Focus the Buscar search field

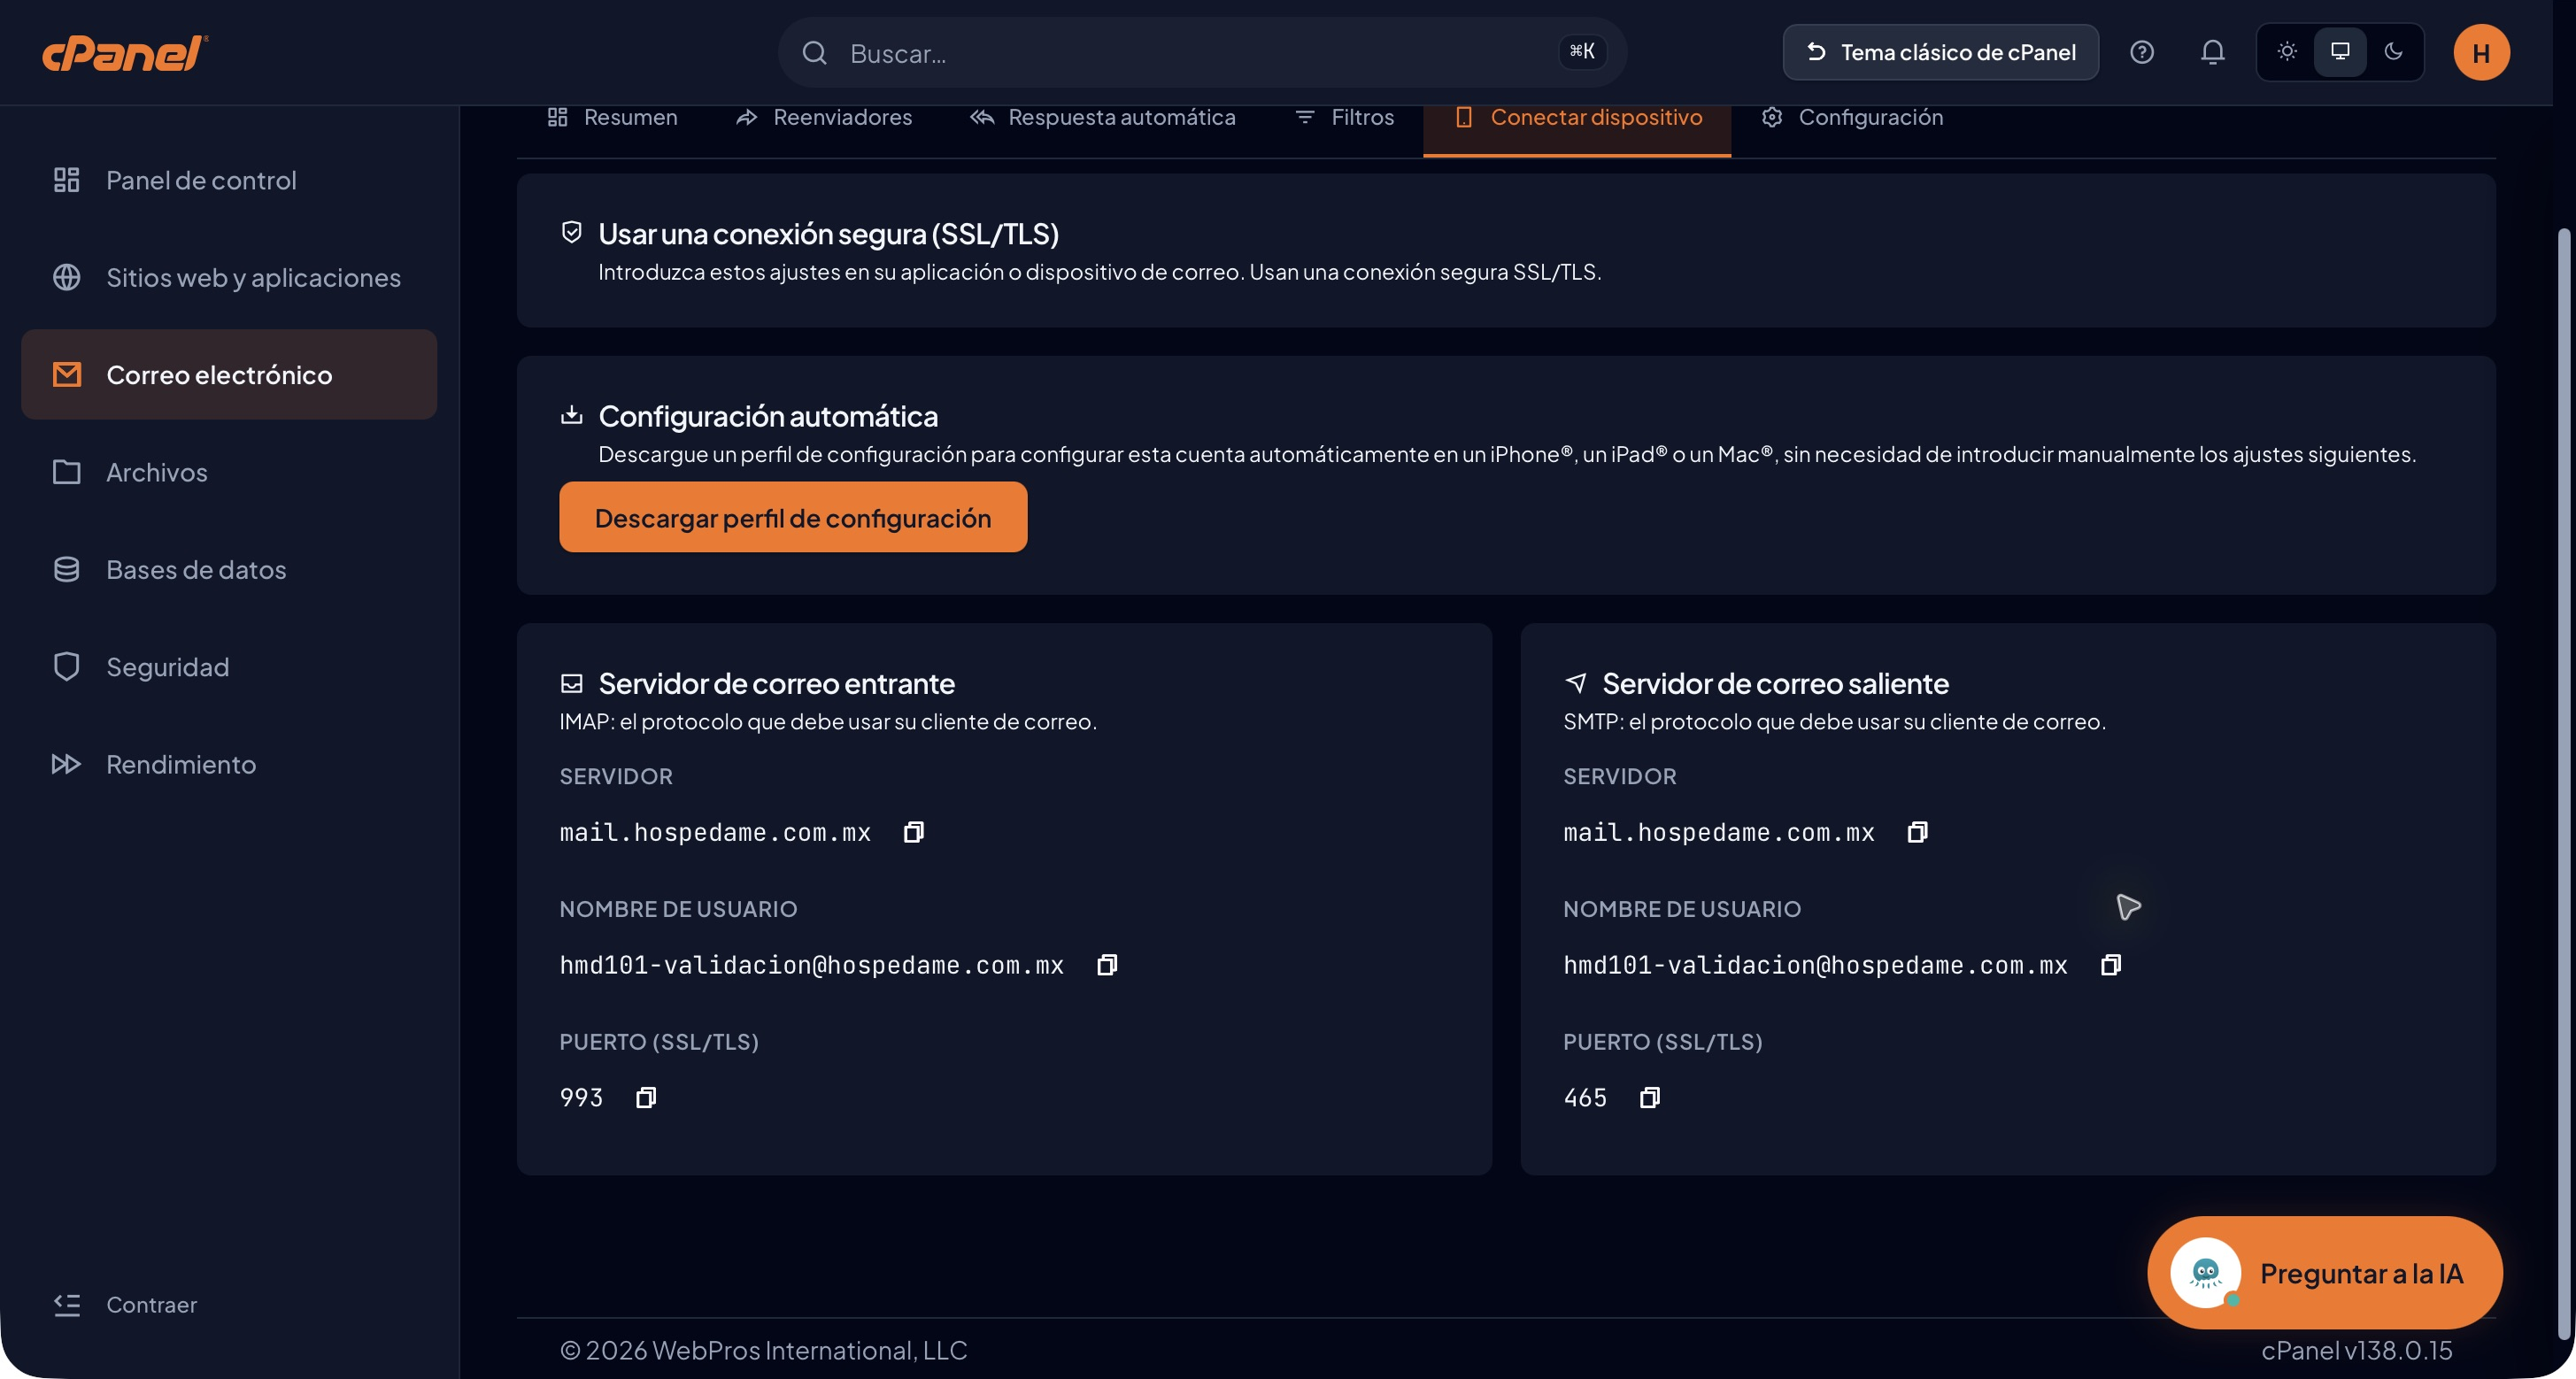point(1202,52)
